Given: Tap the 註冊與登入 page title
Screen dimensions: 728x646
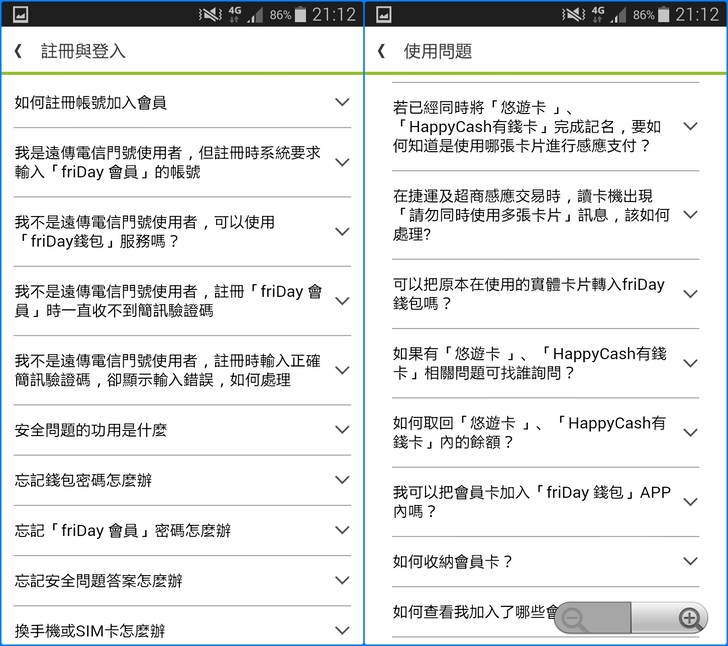Looking at the screenshot, I should coord(83,51).
